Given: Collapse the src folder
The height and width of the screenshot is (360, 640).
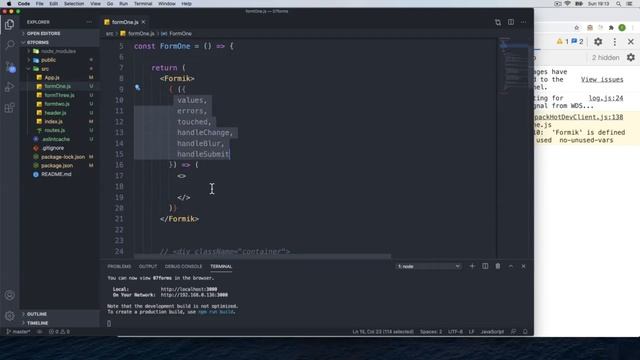Looking at the screenshot, I should [x=45, y=69].
